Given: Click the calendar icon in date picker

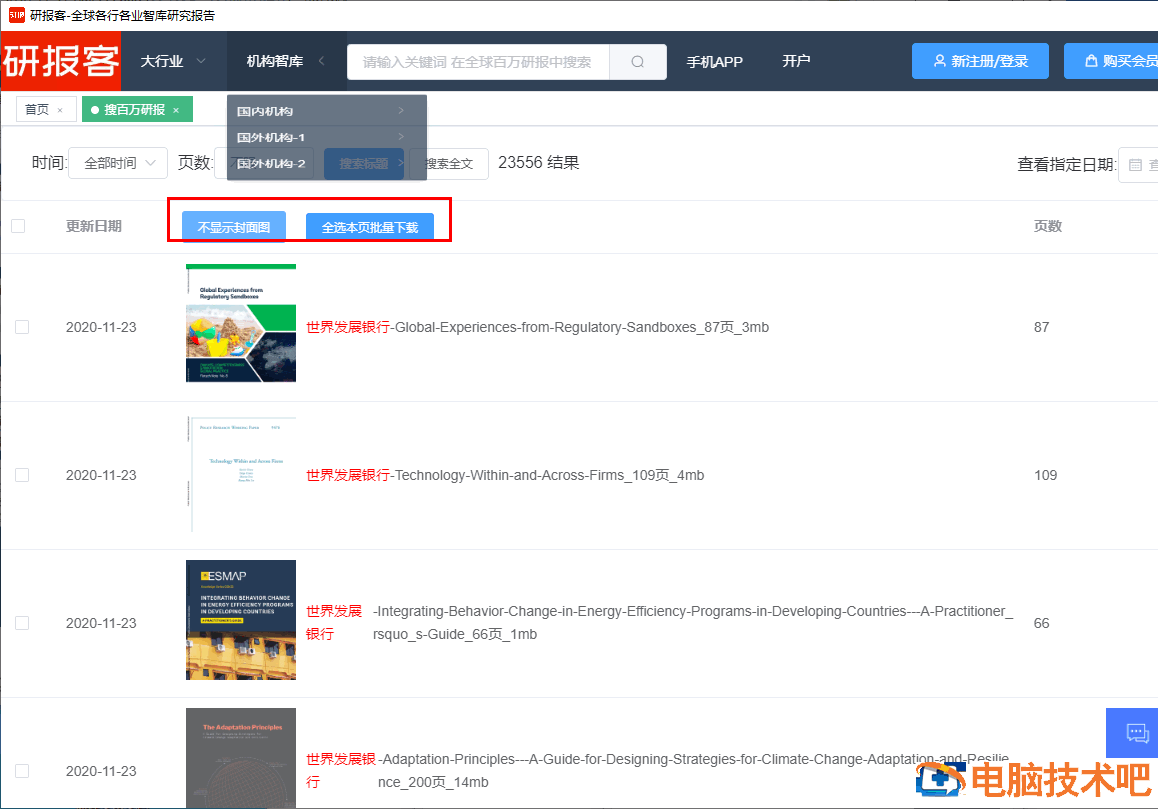Looking at the screenshot, I should [1135, 165].
